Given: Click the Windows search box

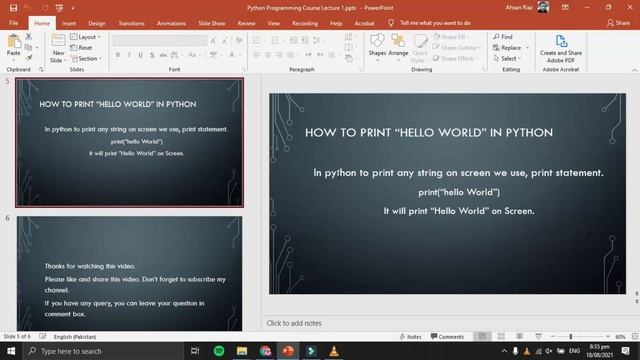Looking at the screenshot, I should point(104,351).
